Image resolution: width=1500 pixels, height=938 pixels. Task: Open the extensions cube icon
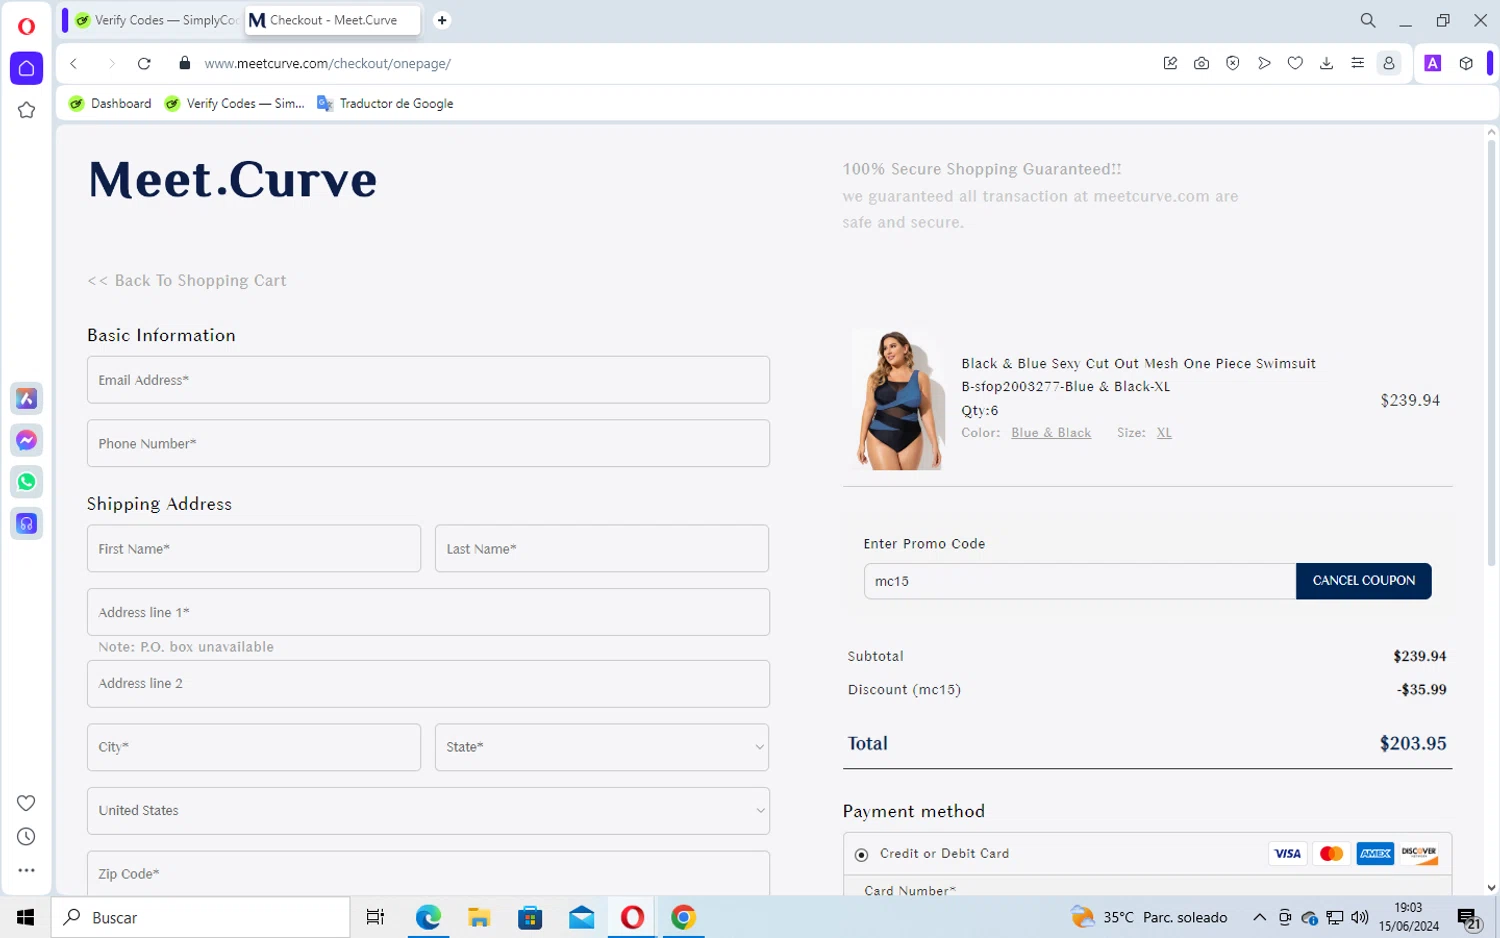point(1466,63)
